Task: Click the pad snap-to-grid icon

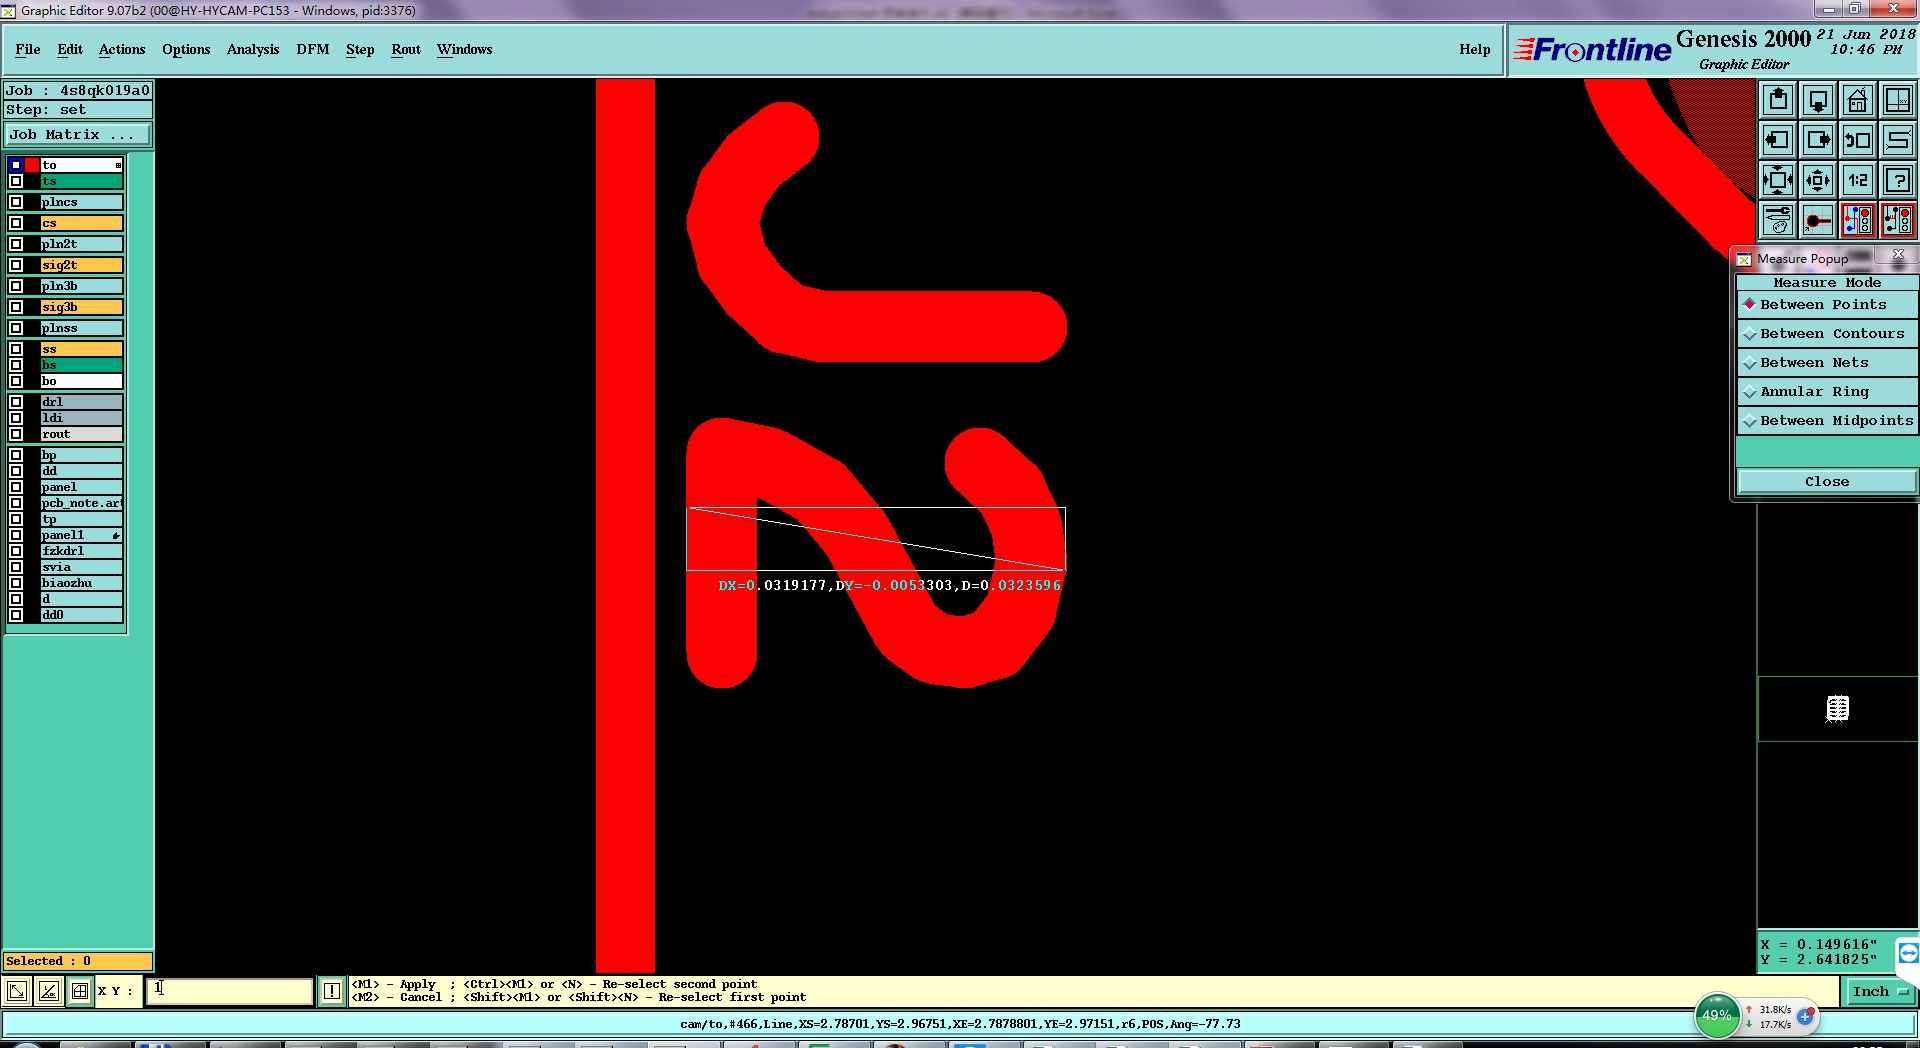Action: 1818,220
